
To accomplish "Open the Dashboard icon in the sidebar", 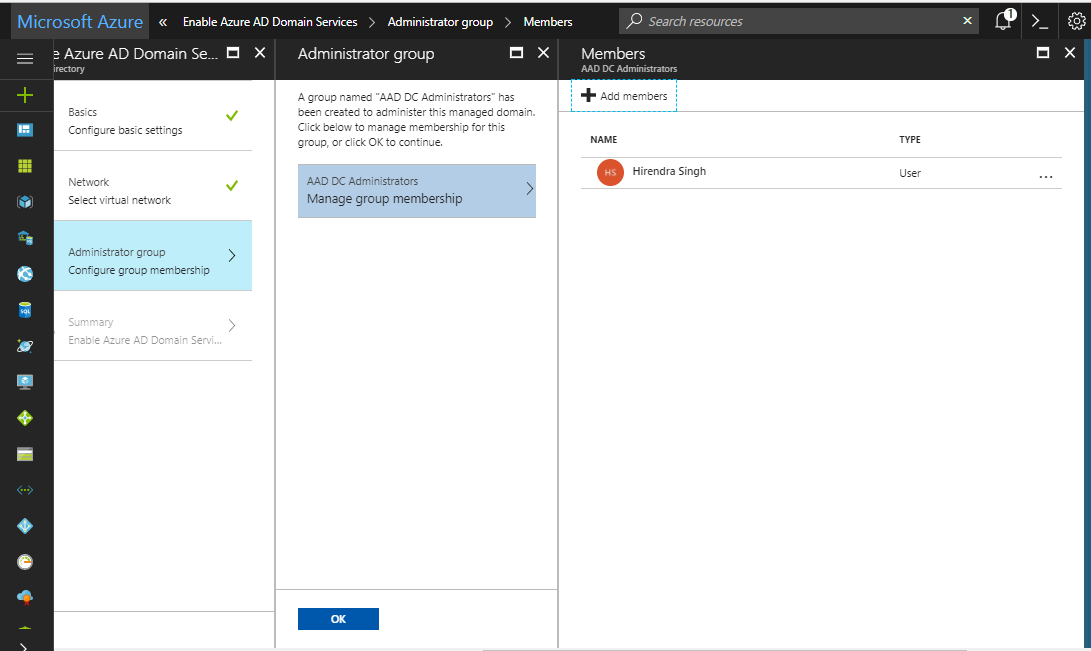I will [25, 130].
